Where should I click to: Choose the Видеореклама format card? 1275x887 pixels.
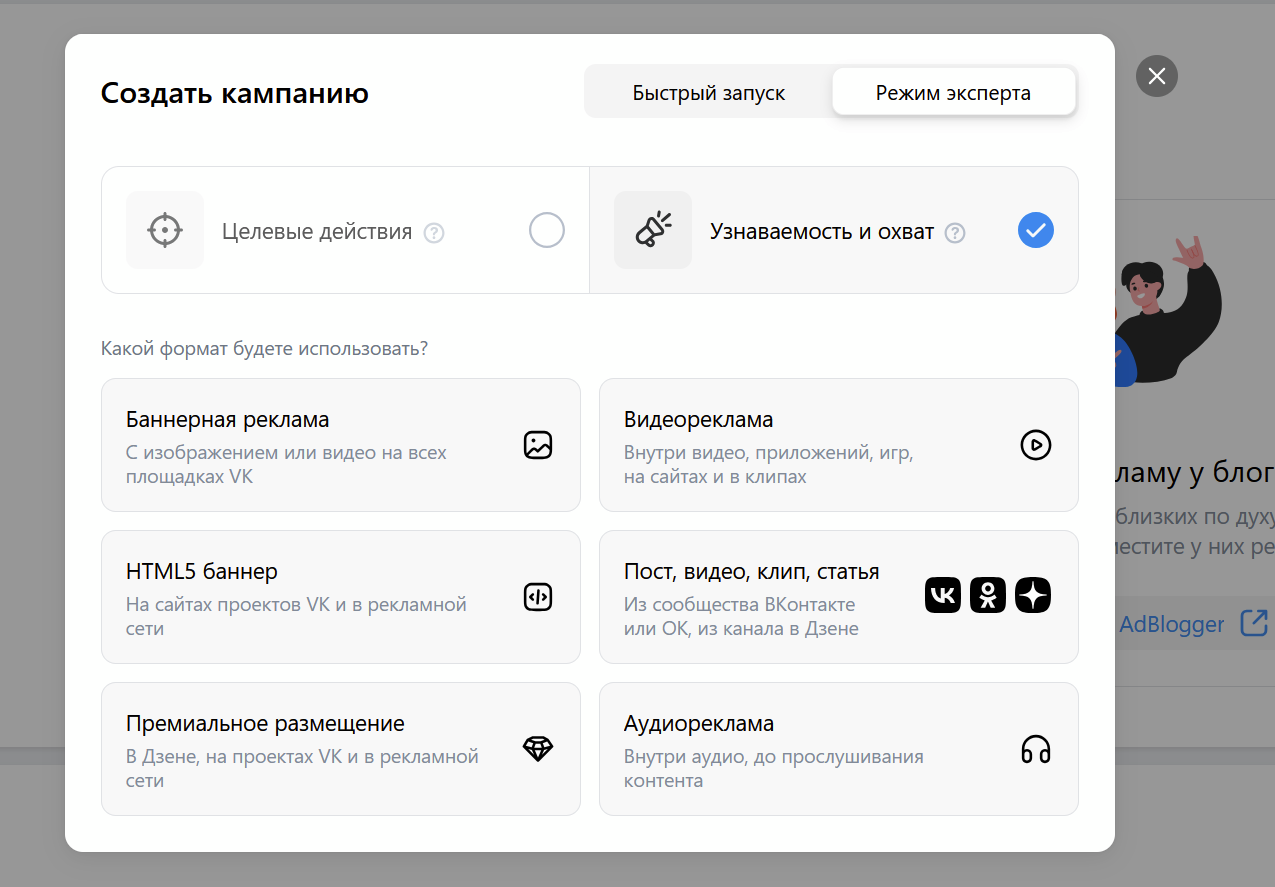pos(839,445)
